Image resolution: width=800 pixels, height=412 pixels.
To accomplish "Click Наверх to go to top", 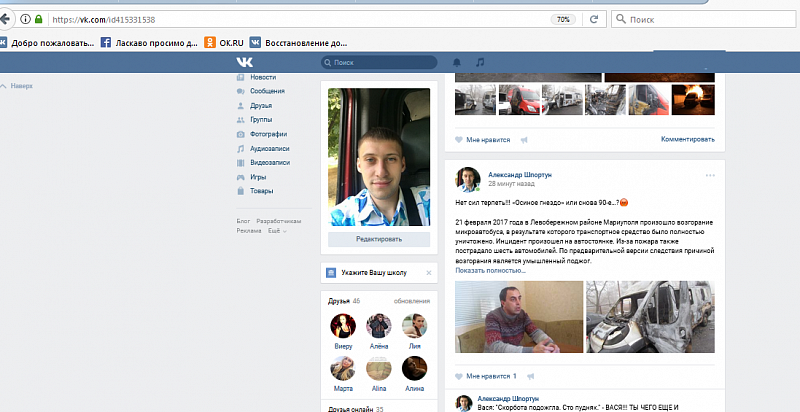I will point(17,86).
